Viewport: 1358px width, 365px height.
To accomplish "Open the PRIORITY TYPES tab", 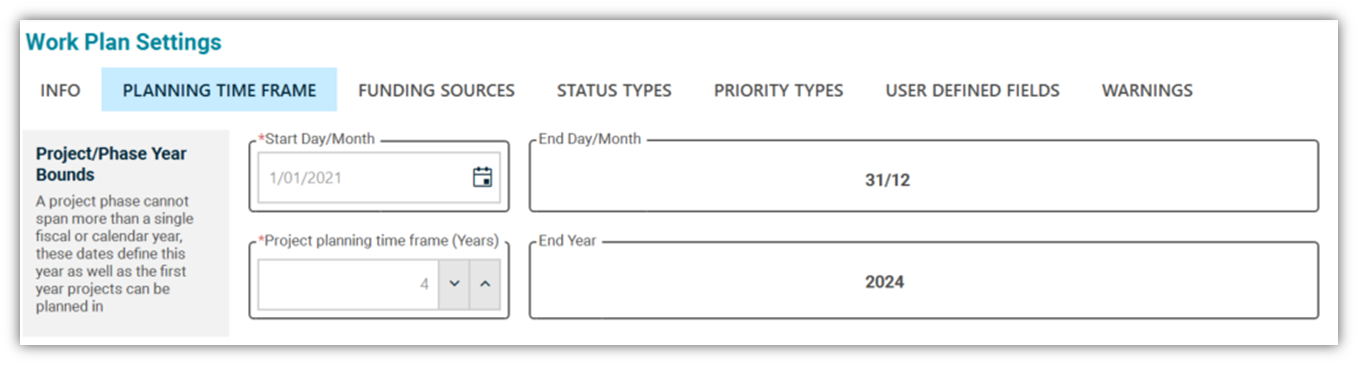I will point(778,90).
